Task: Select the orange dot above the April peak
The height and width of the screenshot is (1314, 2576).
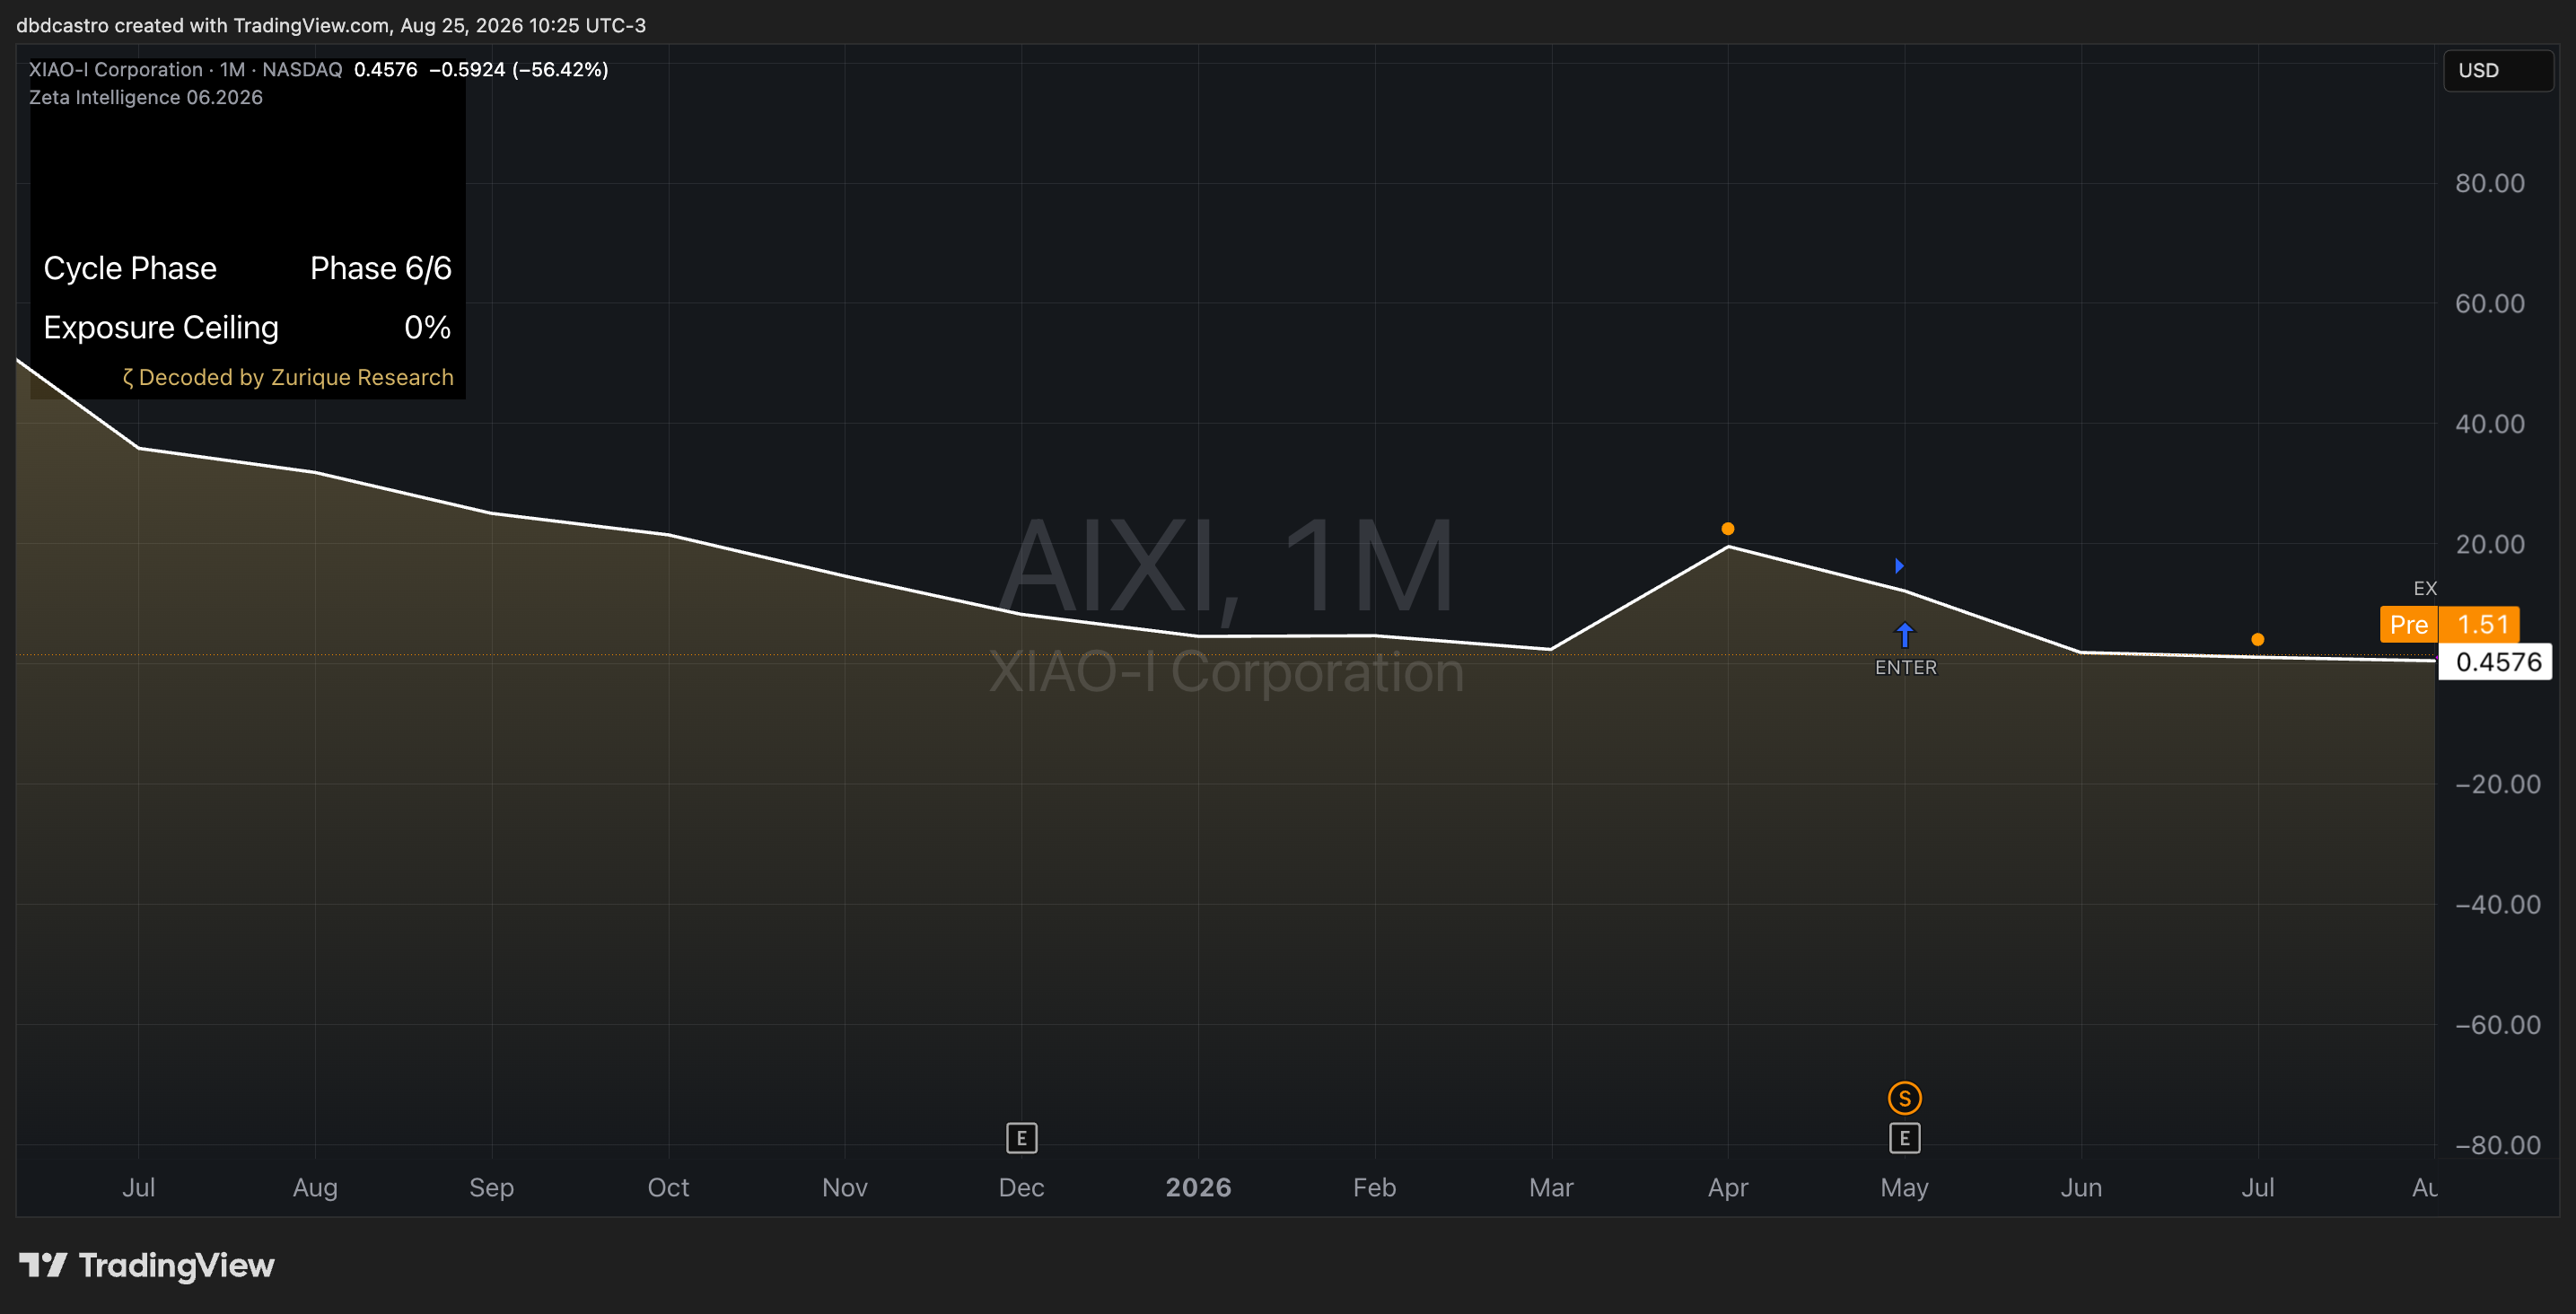Action: coord(1727,529)
